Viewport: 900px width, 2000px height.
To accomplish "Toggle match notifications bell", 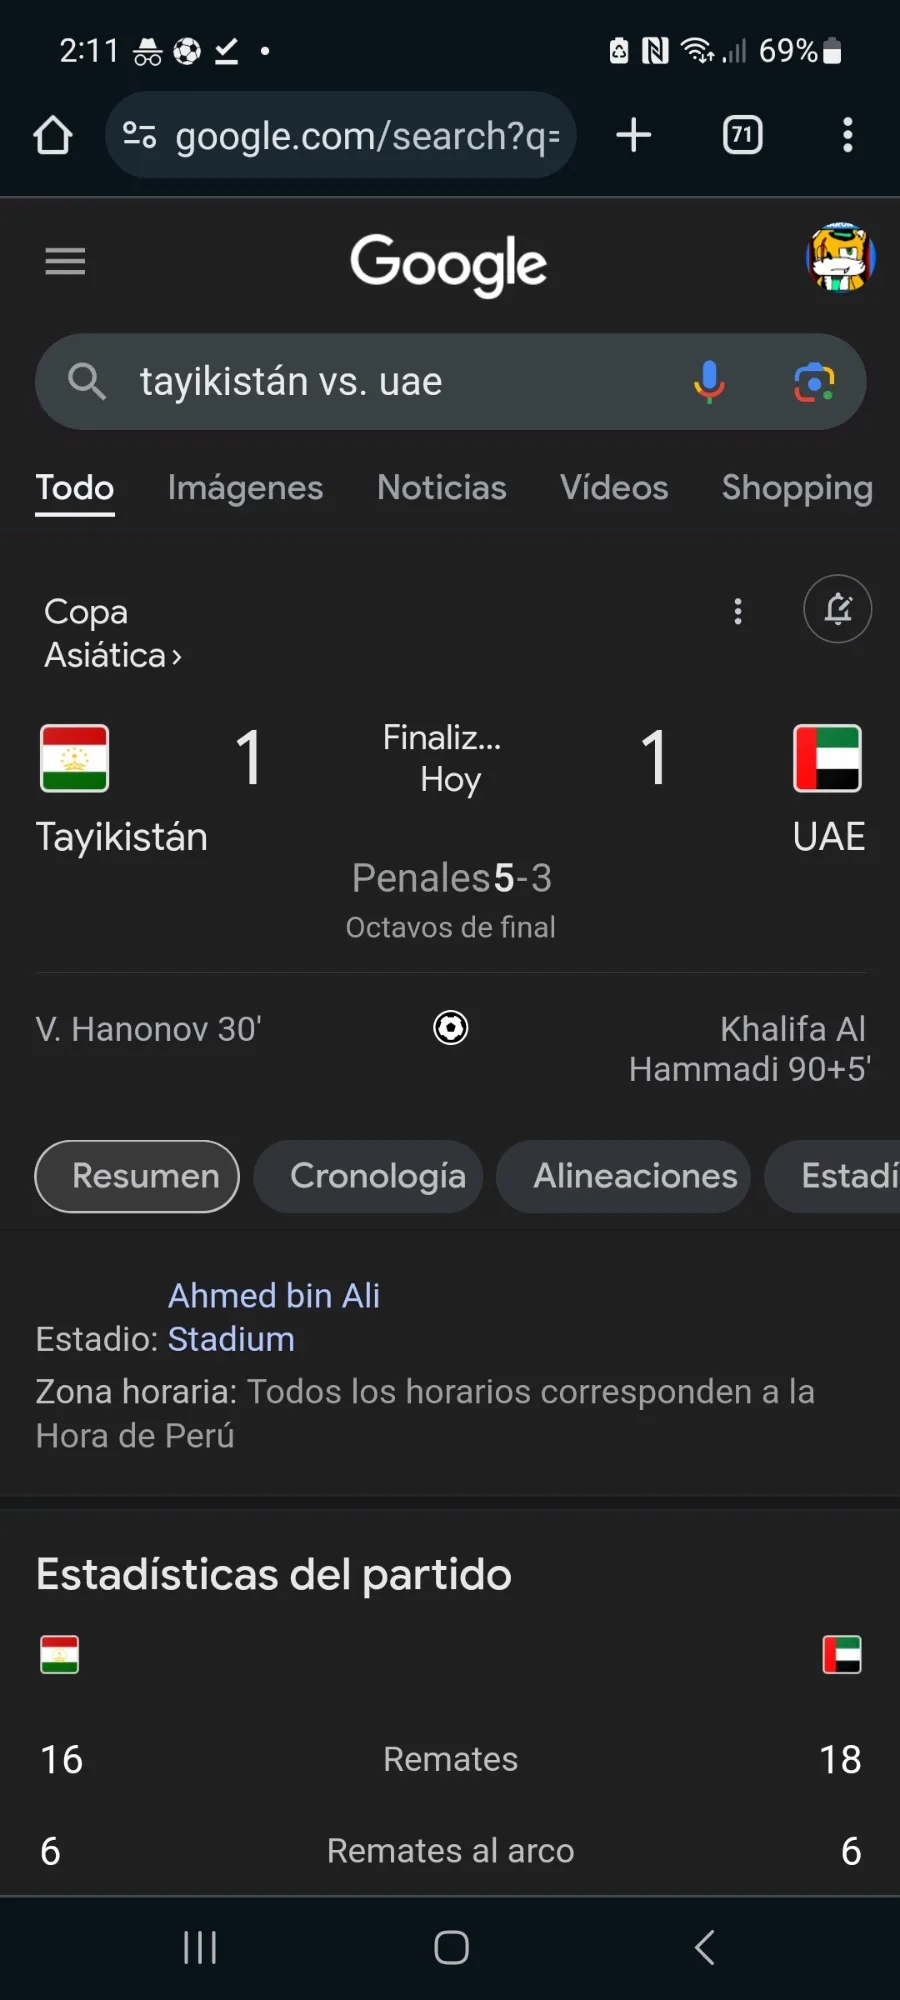I will tap(838, 609).
